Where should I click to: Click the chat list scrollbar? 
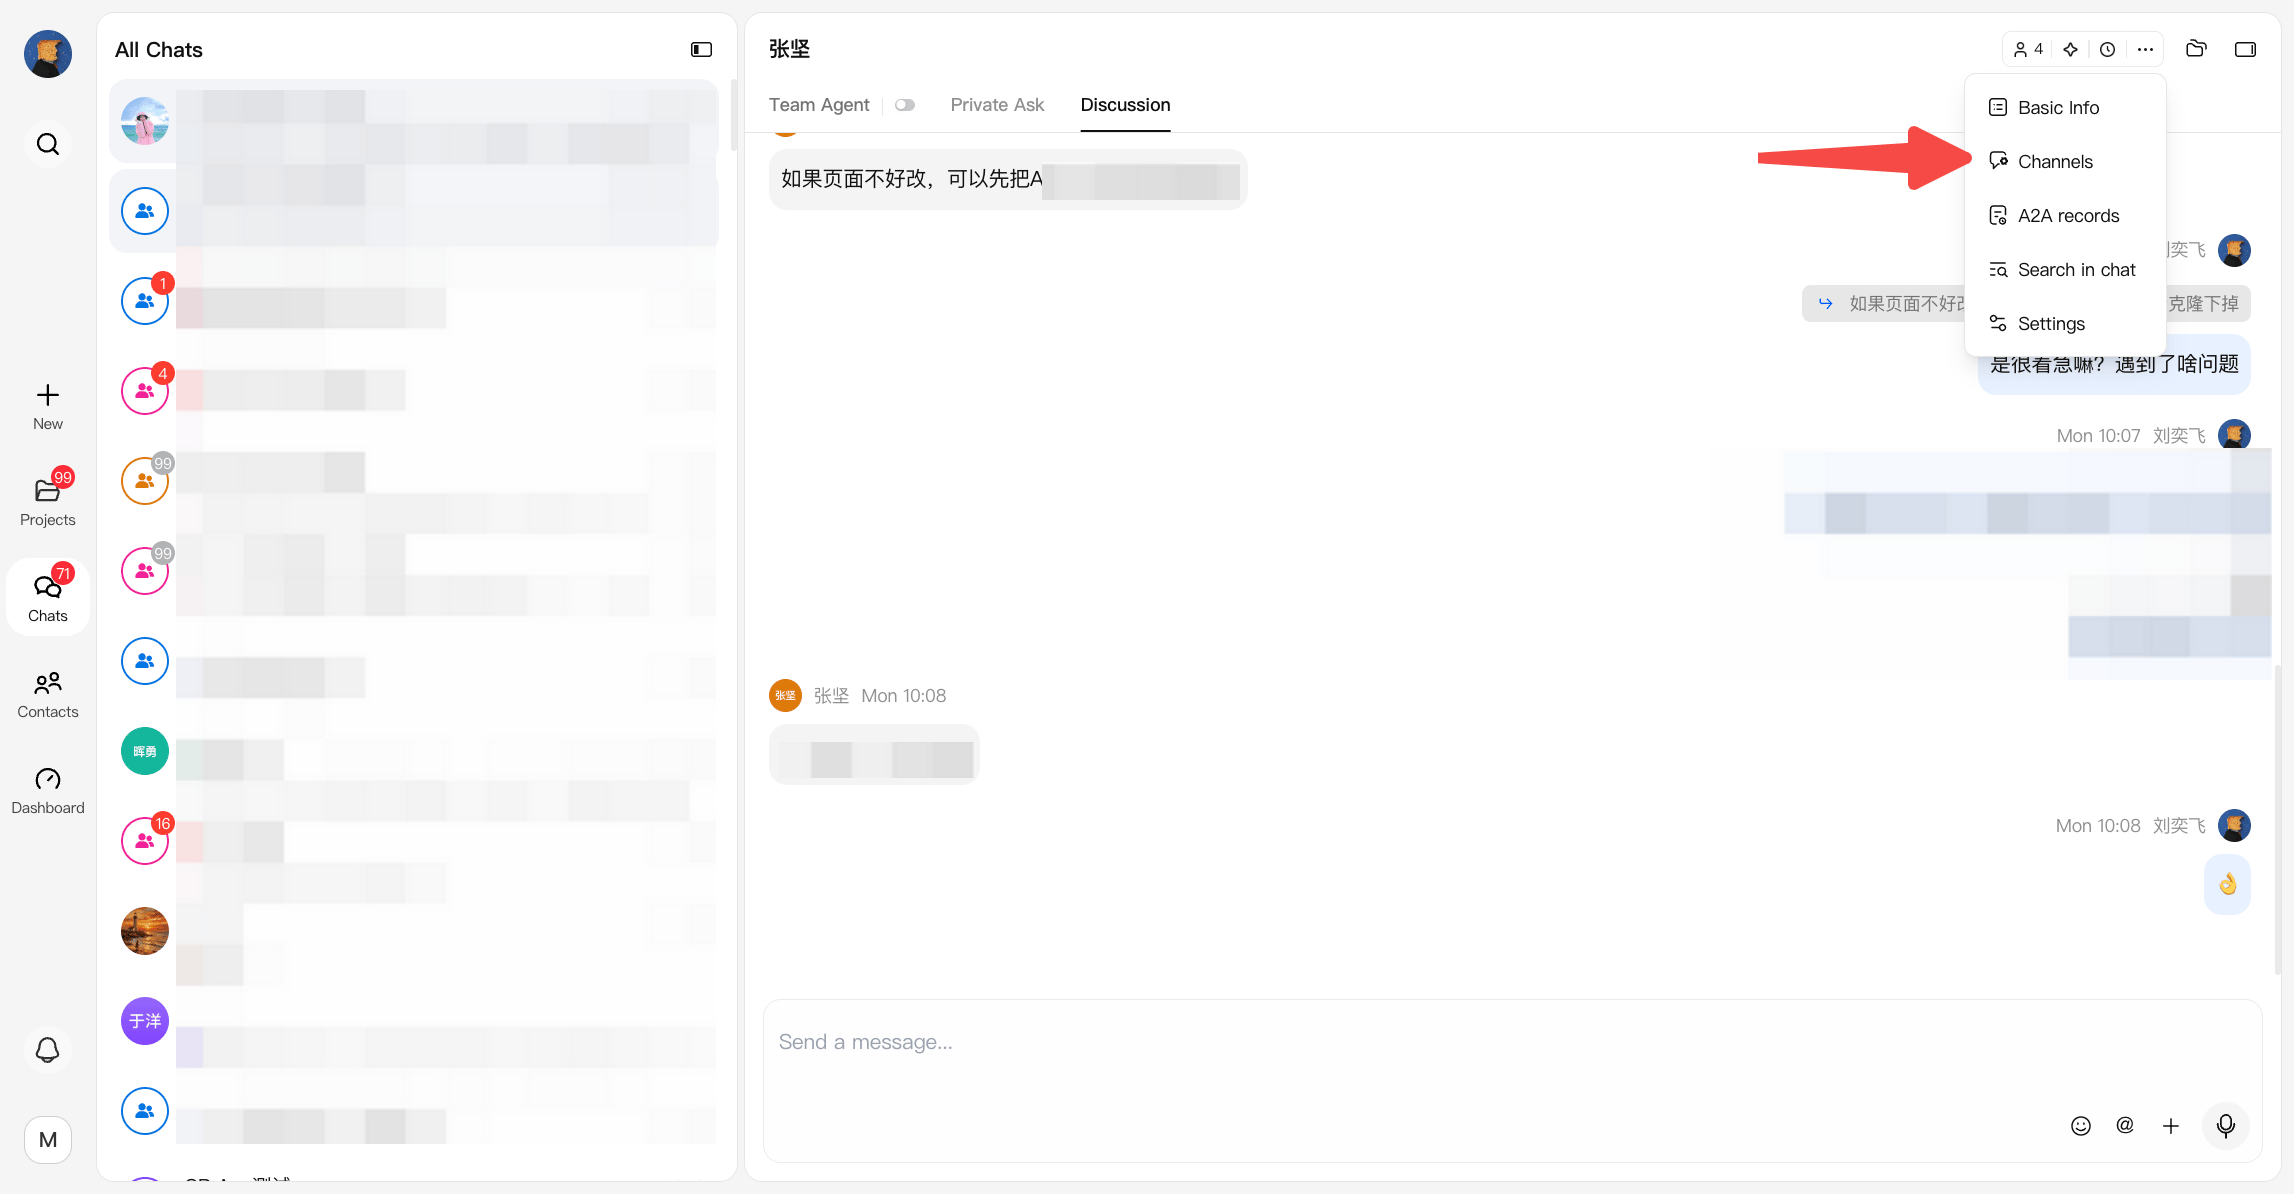coord(734,115)
